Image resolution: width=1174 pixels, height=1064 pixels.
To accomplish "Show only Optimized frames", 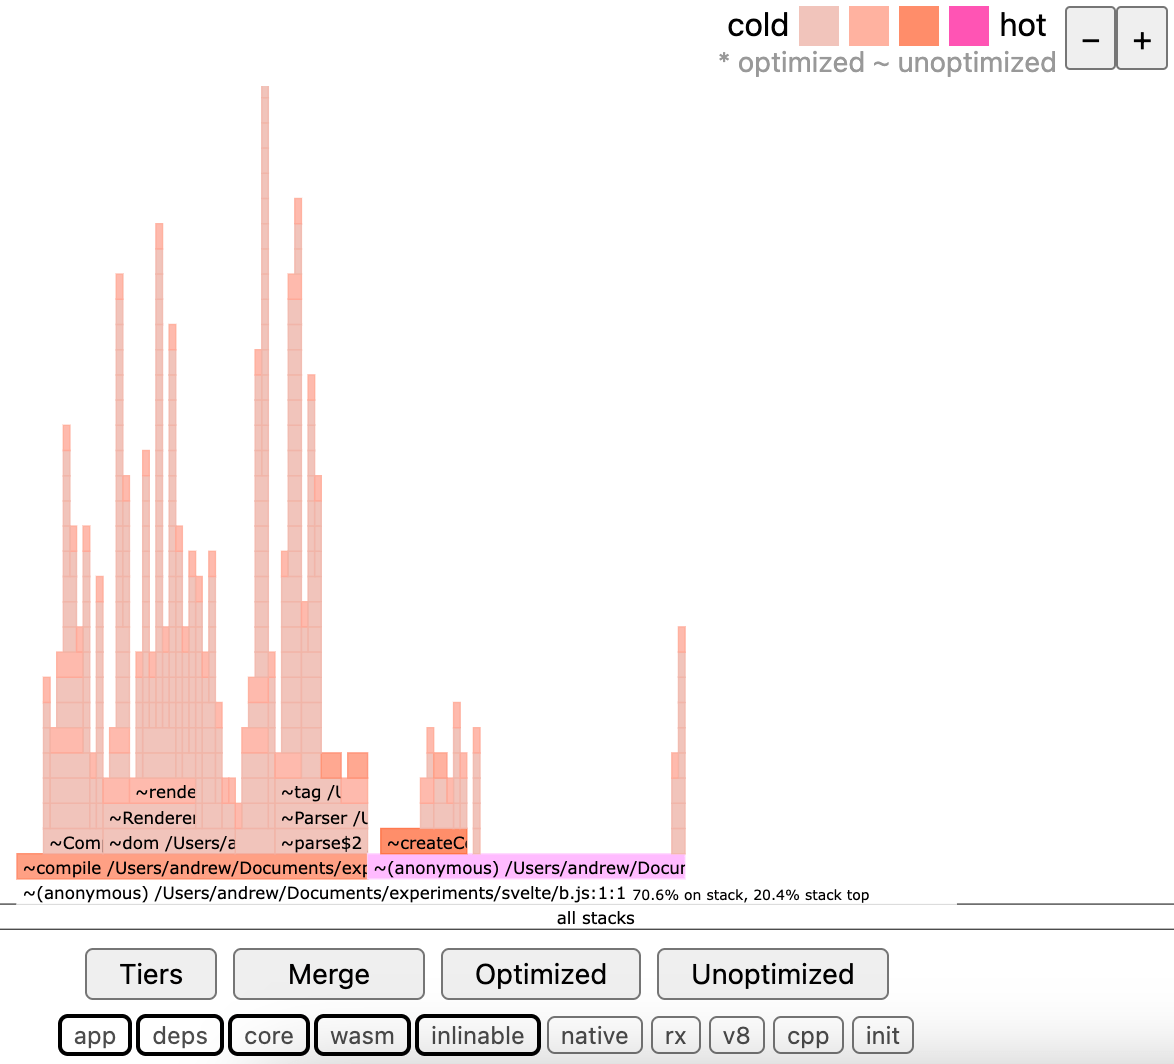I will click(x=540, y=974).
